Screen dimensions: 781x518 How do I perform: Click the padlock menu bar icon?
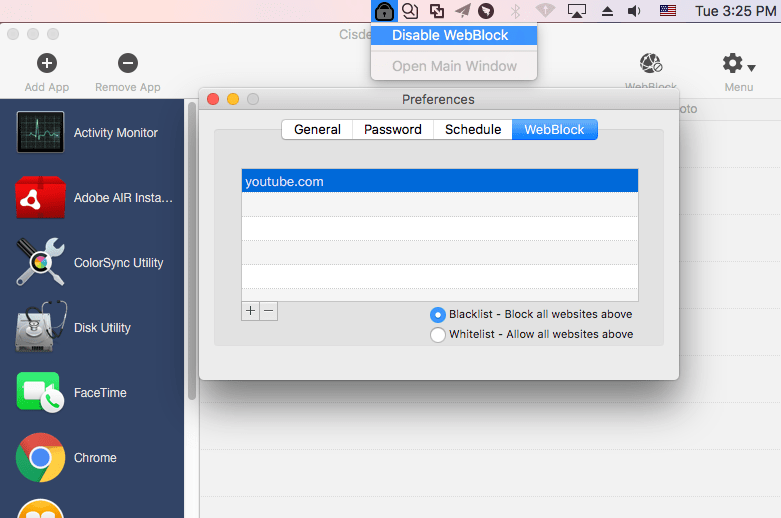point(384,11)
